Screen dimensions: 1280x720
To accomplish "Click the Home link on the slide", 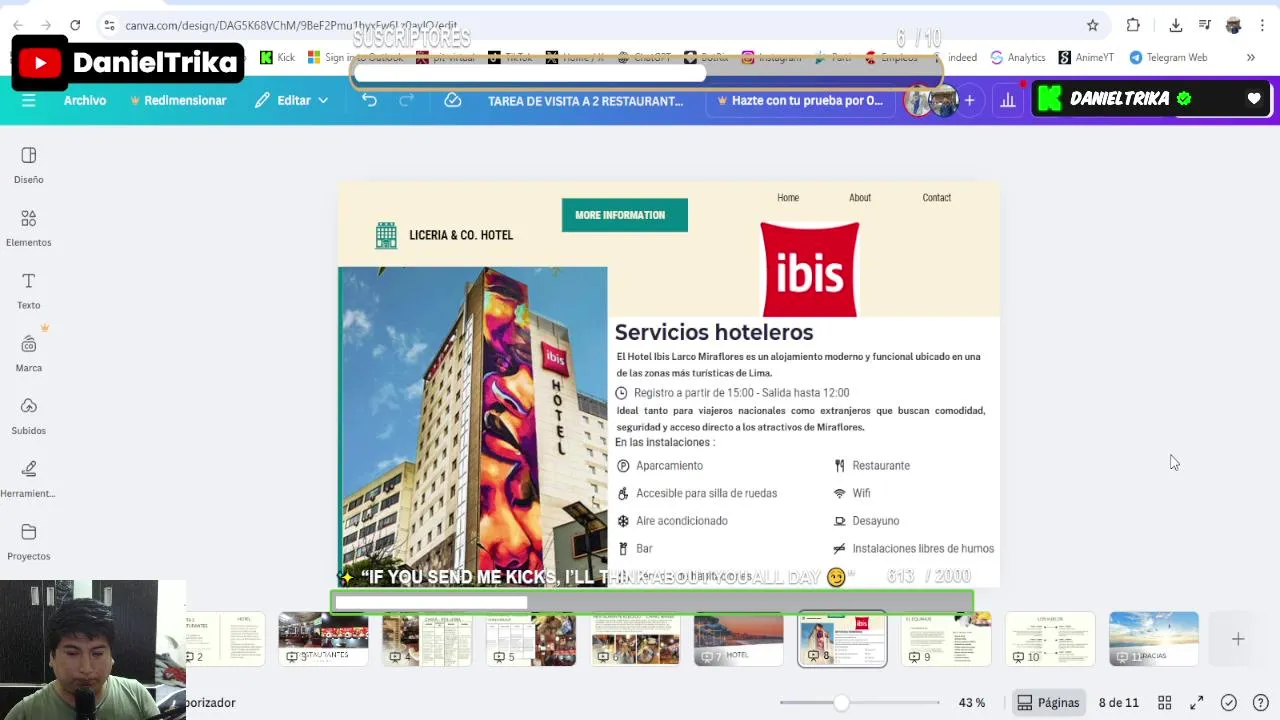I will click(788, 198).
